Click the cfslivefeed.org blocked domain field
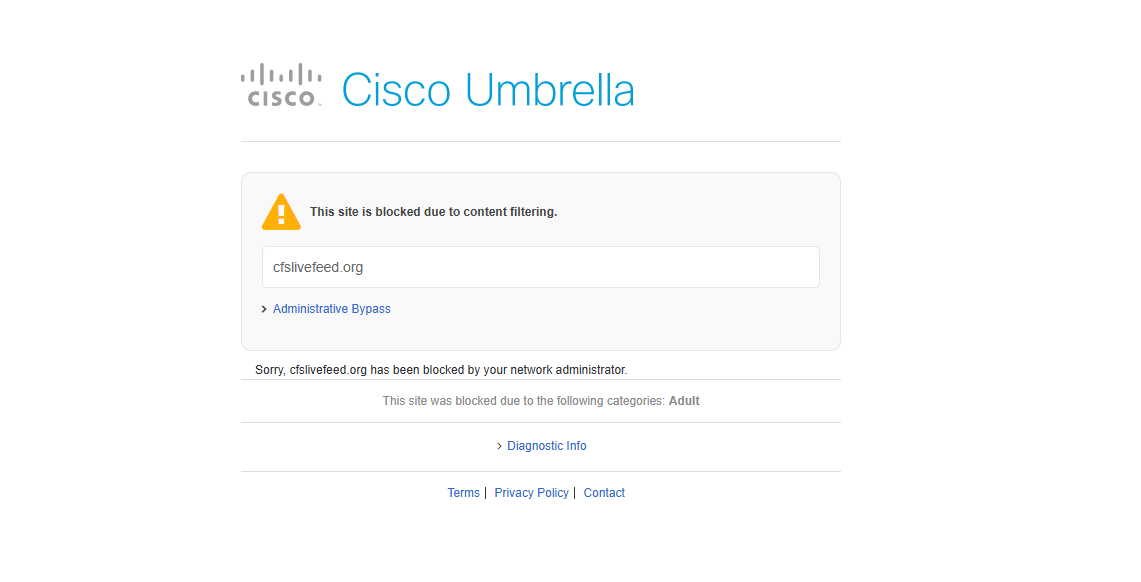This screenshot has height=582, width=1141. [x=541, y=267]
